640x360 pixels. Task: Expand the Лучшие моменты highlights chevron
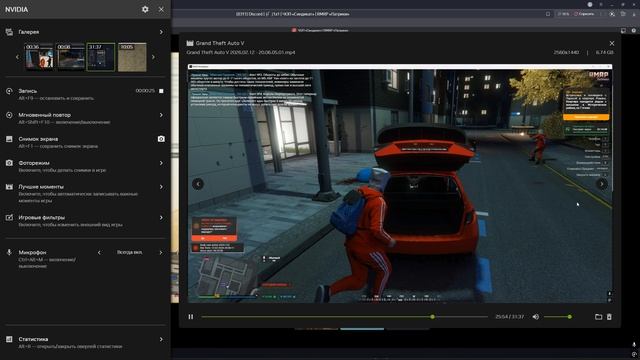pyautogui.click(x=161, y=187)
